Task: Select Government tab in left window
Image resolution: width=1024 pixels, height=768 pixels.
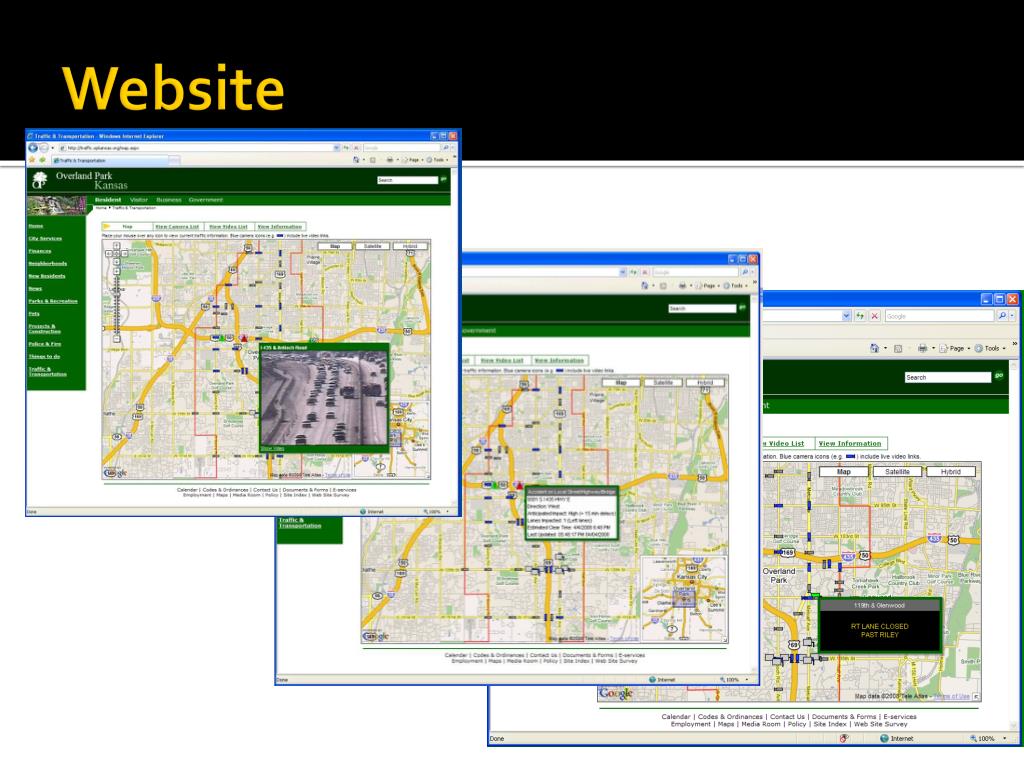Action: coord(206,200)
